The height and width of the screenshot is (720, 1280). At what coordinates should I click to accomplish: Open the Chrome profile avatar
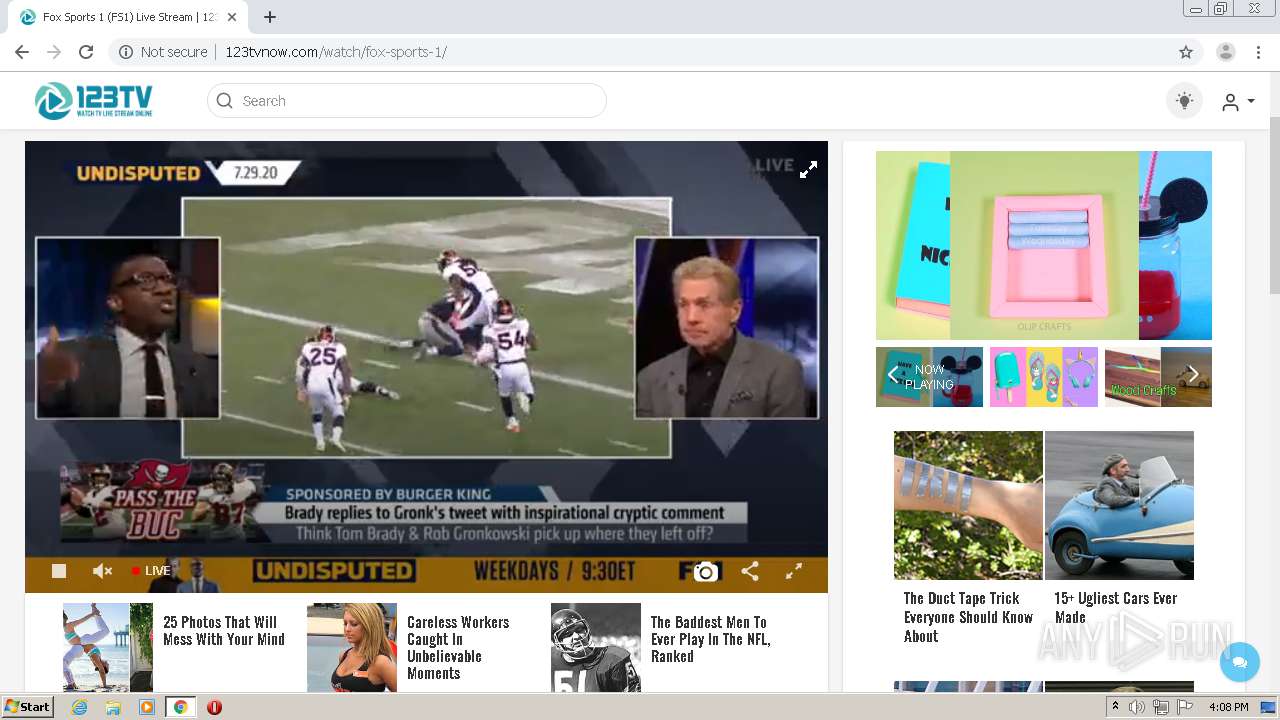pos(1225,52)
